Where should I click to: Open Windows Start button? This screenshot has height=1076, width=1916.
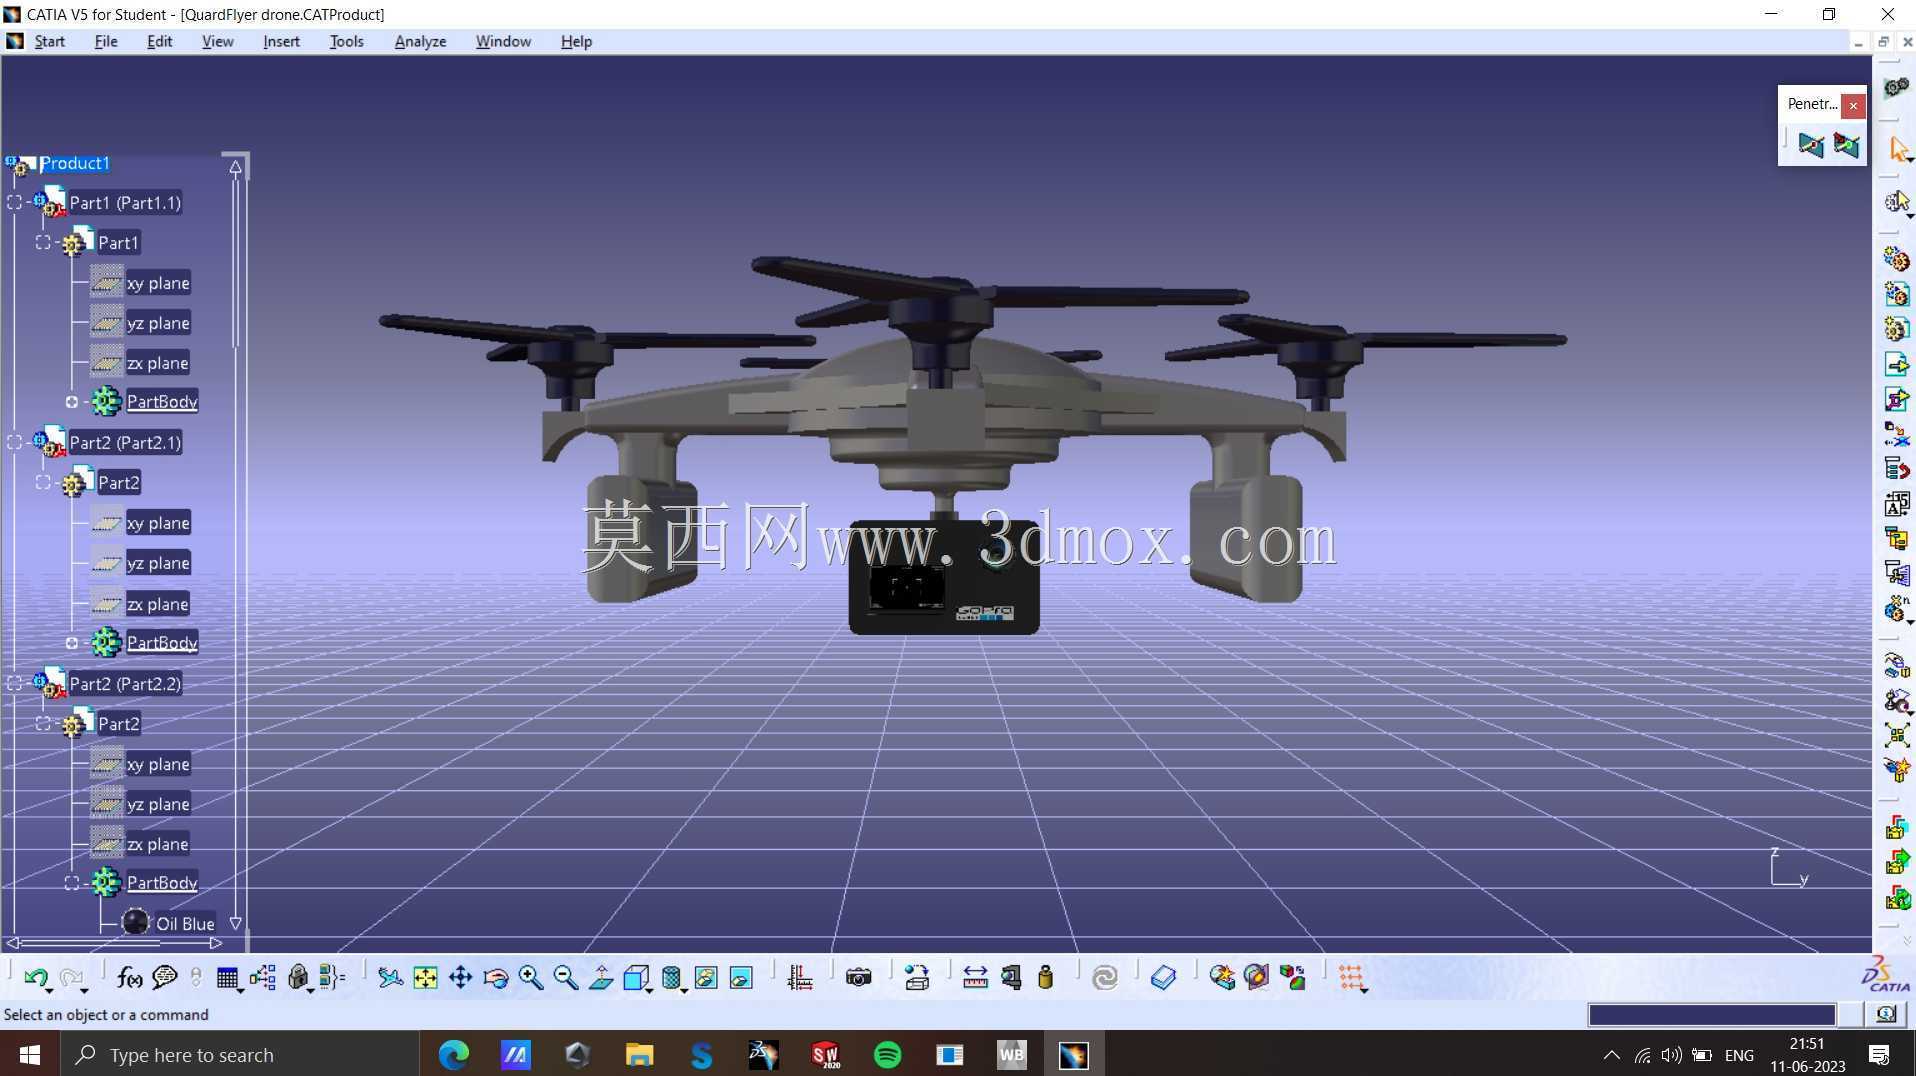pos(30,1054)
